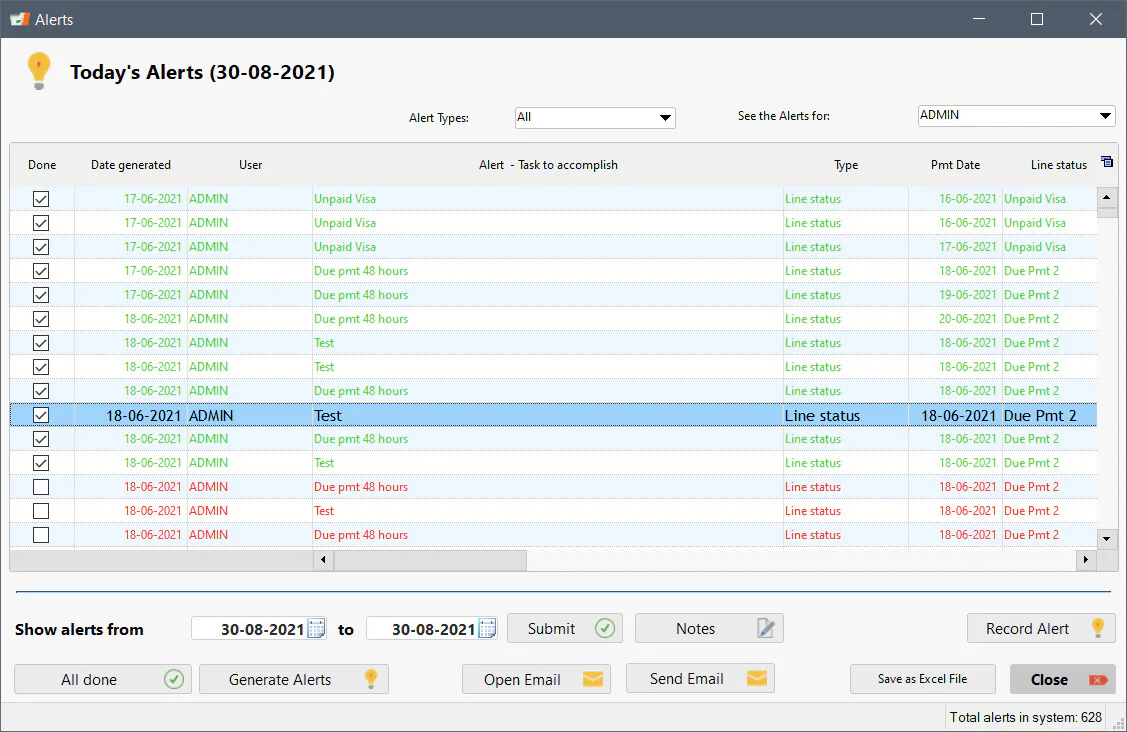The height and width of the screenshot is (732, 1127).
Task: Uncheck Done for the row generated 17-06-2021 with Pmt Date 18-06-2021
Action: [x=41, y=271]
